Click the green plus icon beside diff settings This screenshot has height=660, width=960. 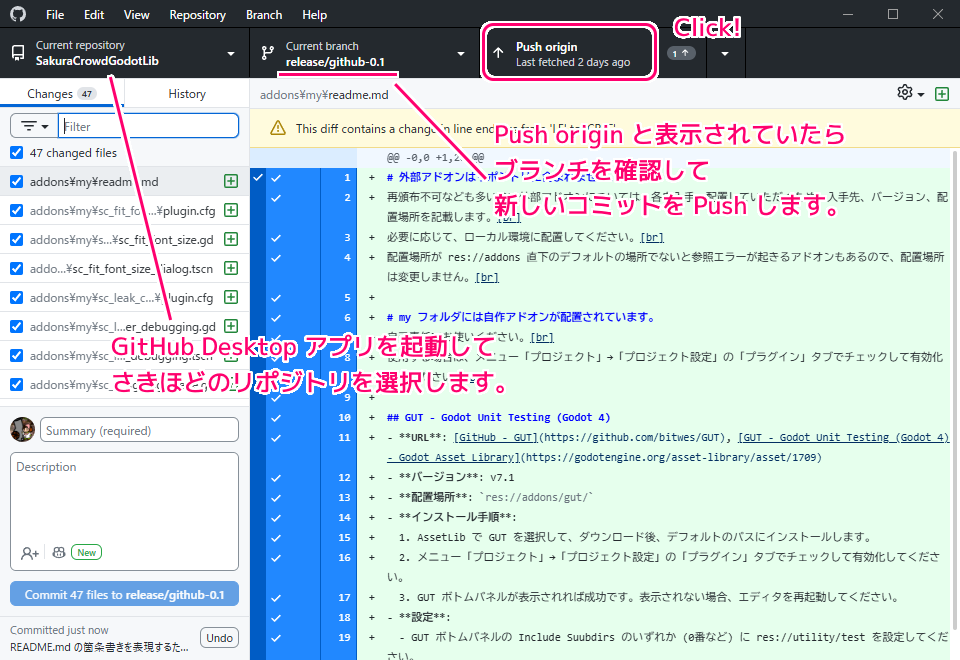(x=941, y=93)
